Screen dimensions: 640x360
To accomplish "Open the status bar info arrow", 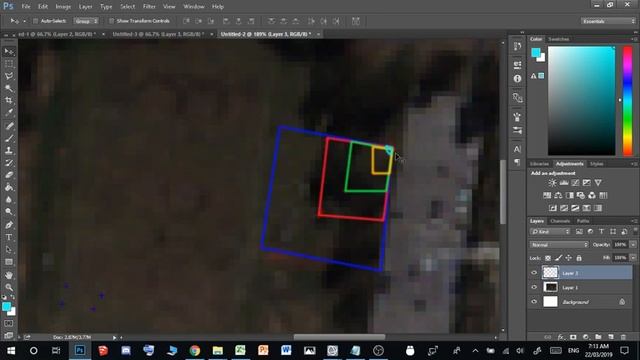I will tap(114, 338).
